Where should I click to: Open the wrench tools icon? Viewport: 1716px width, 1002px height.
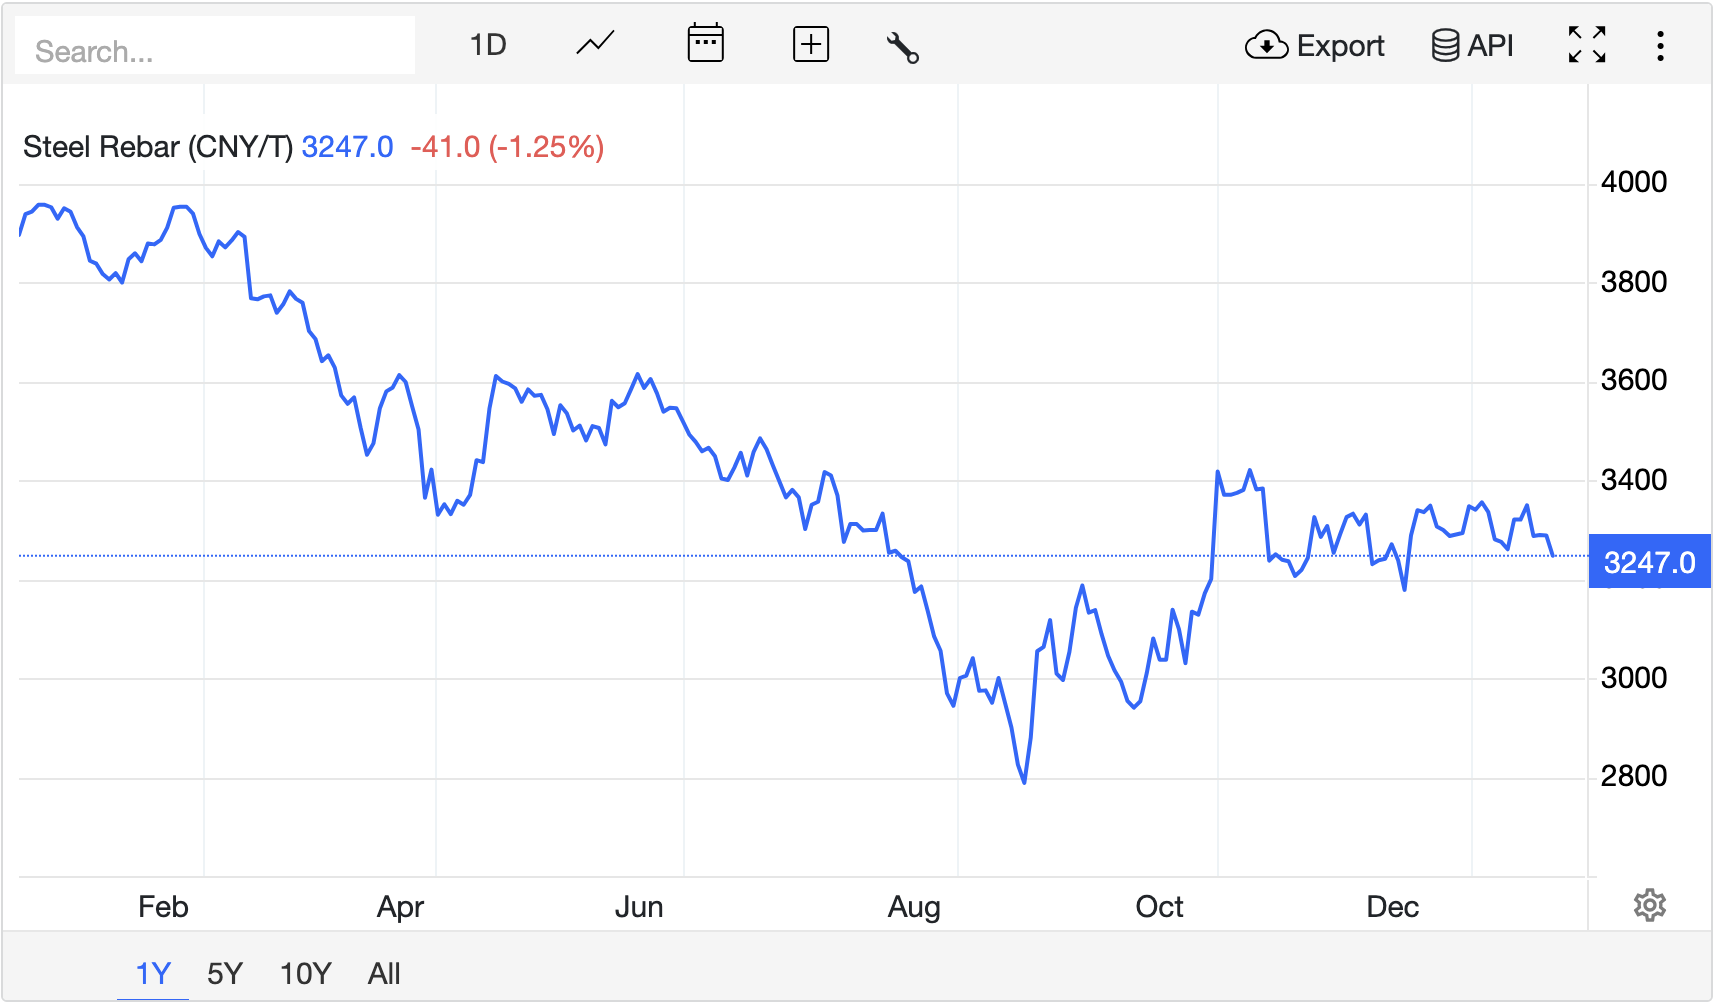(902, 47)
